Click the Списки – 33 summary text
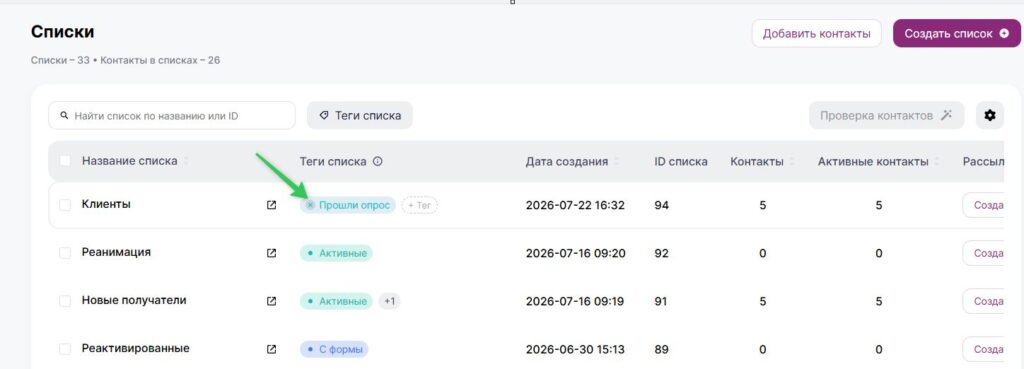 tap(59, 60)
